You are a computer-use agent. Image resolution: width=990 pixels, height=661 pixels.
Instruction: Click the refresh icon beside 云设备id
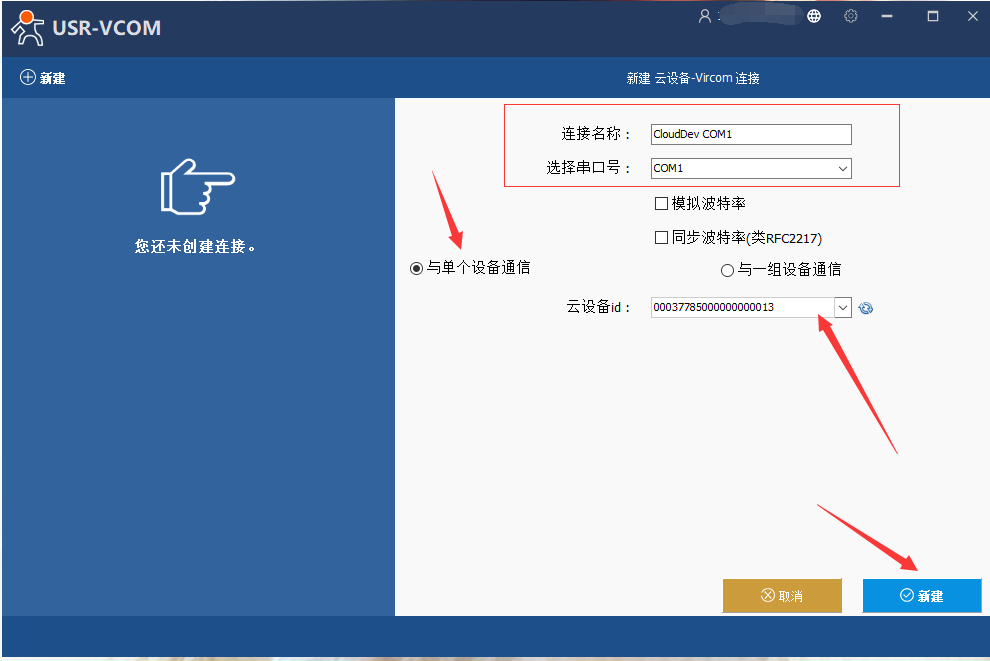[x=866, y=308]
